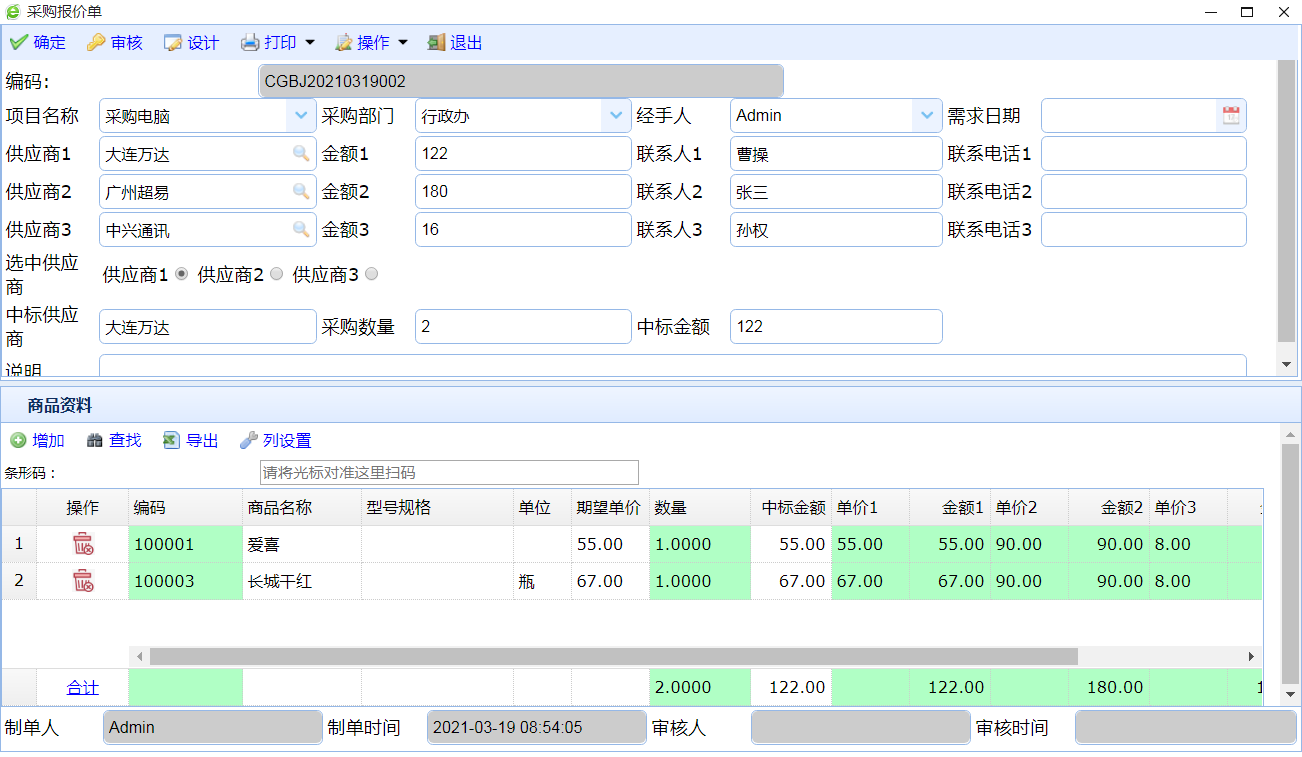This screenshot has height=757, width=1302.
Task: Click the green plus 增加 icon
Action: click(x=18, y=440)
